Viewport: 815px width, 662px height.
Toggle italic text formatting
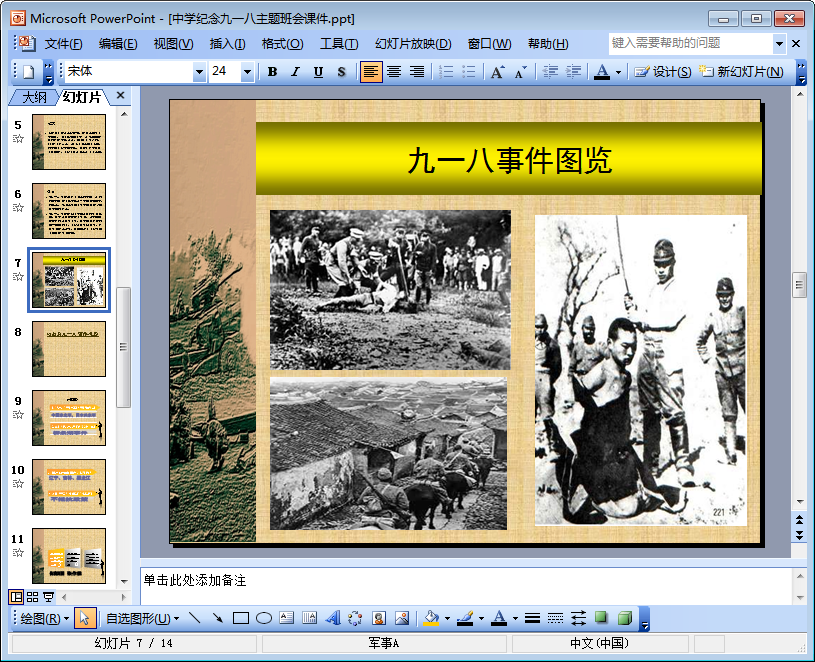click(x=295, y=72)
